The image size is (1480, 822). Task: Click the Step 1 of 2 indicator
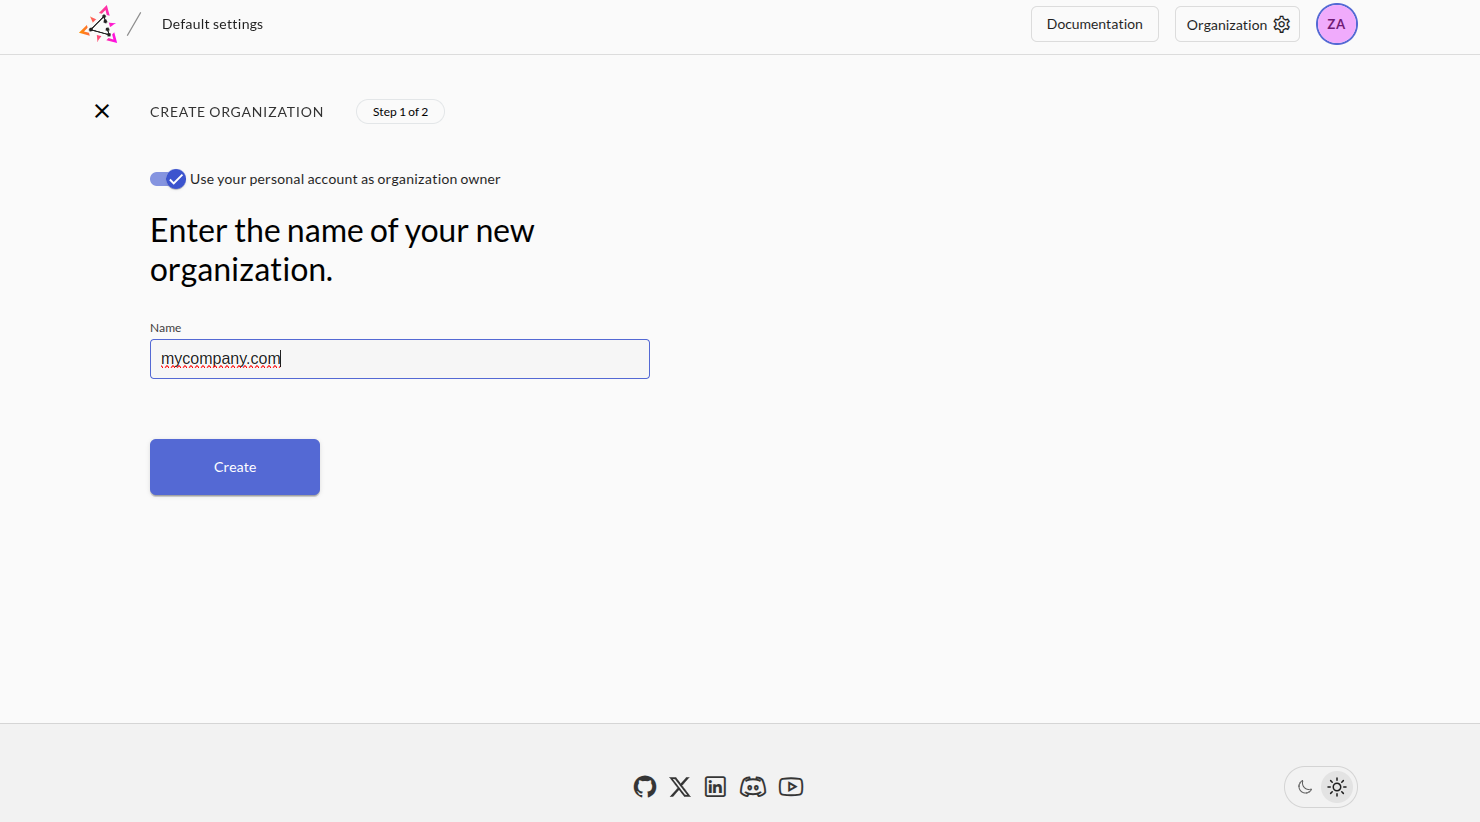(400, 111)
